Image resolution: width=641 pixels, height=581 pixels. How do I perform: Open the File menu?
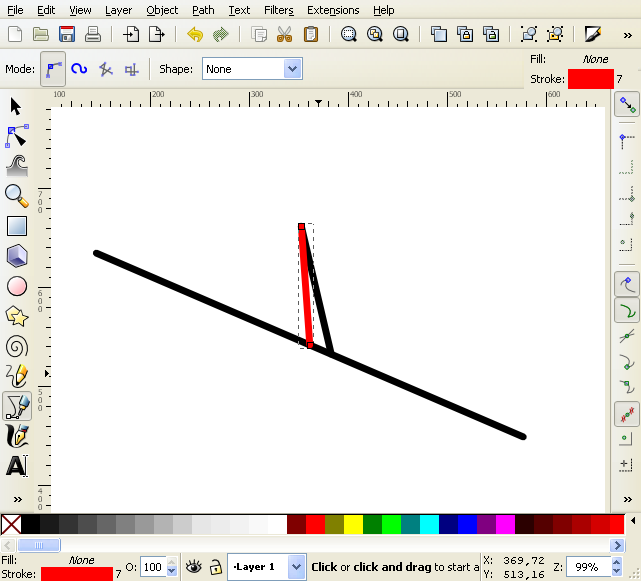(x=15, y=10)
